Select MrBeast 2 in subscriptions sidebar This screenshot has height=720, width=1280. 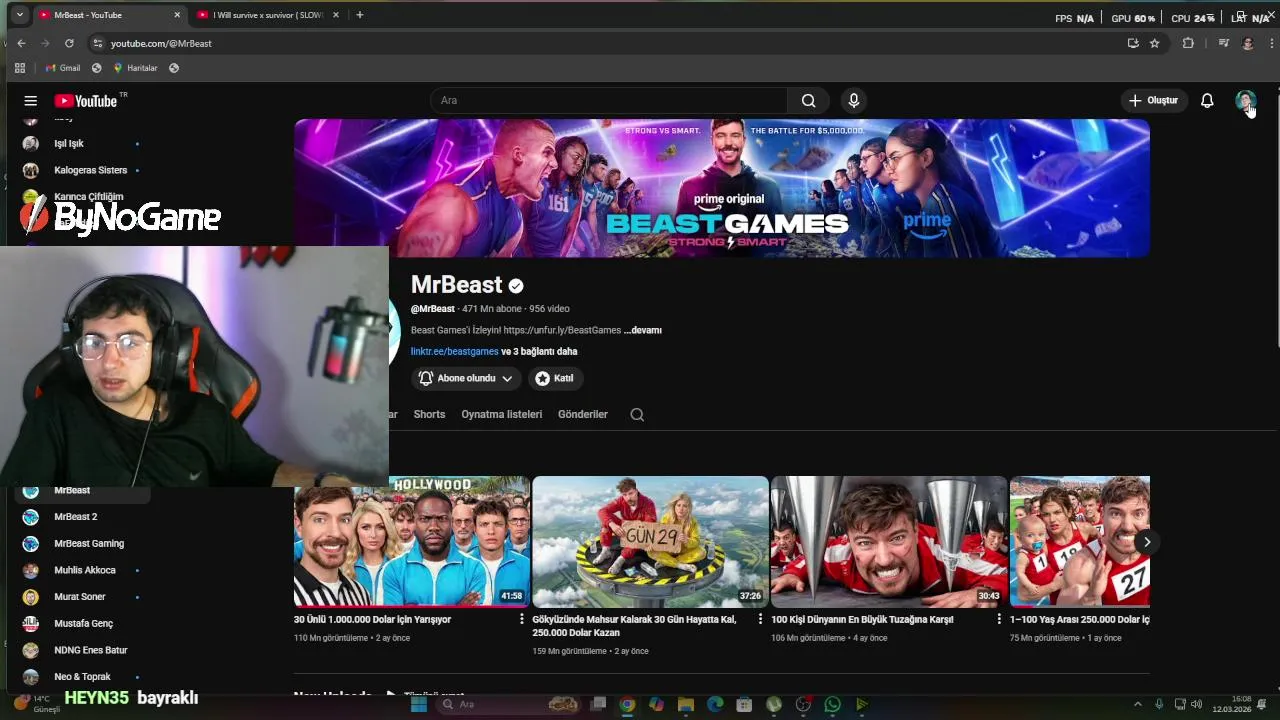click(x=76, y=517)
